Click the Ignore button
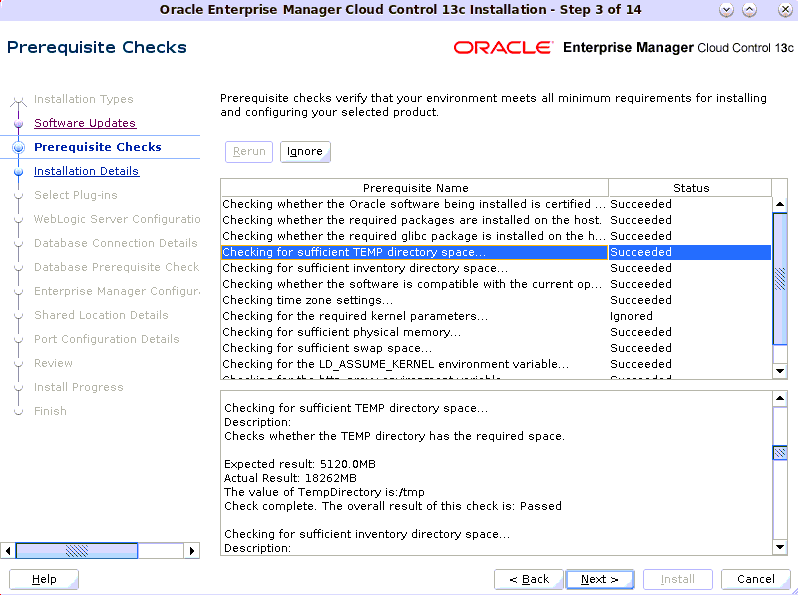The image size is (798, 595). (305, 152)
